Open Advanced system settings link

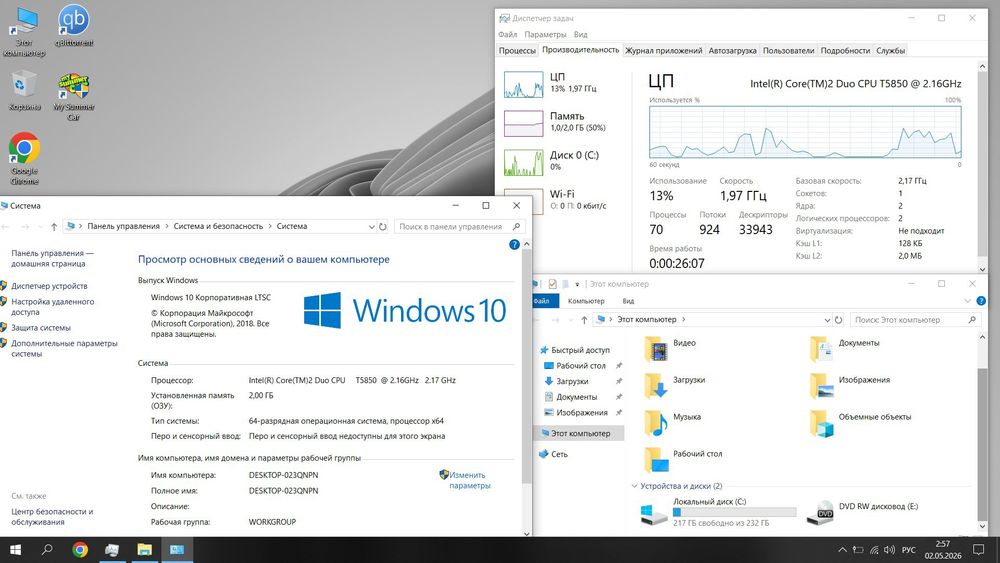click(x=64, y=348)
